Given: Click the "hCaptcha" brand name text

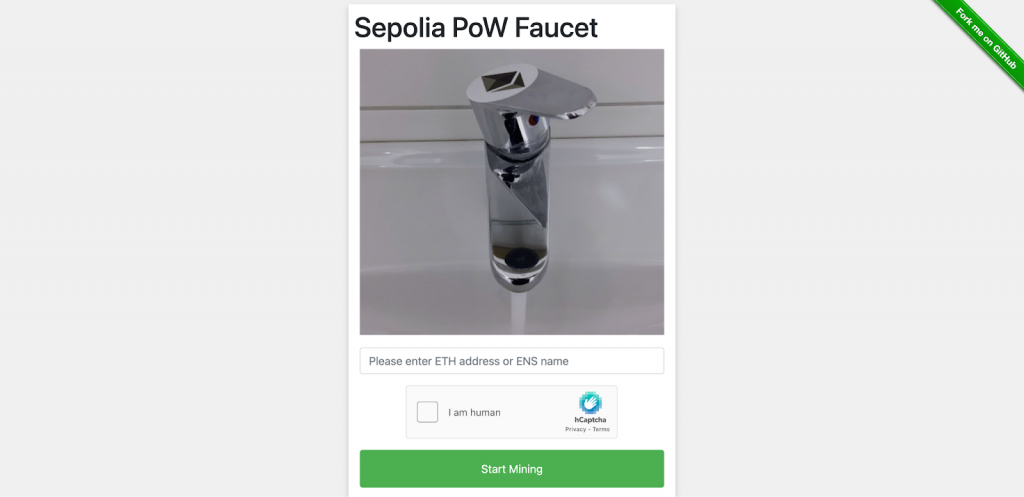Looking at the screenshot, I should [x=590, y=420].
